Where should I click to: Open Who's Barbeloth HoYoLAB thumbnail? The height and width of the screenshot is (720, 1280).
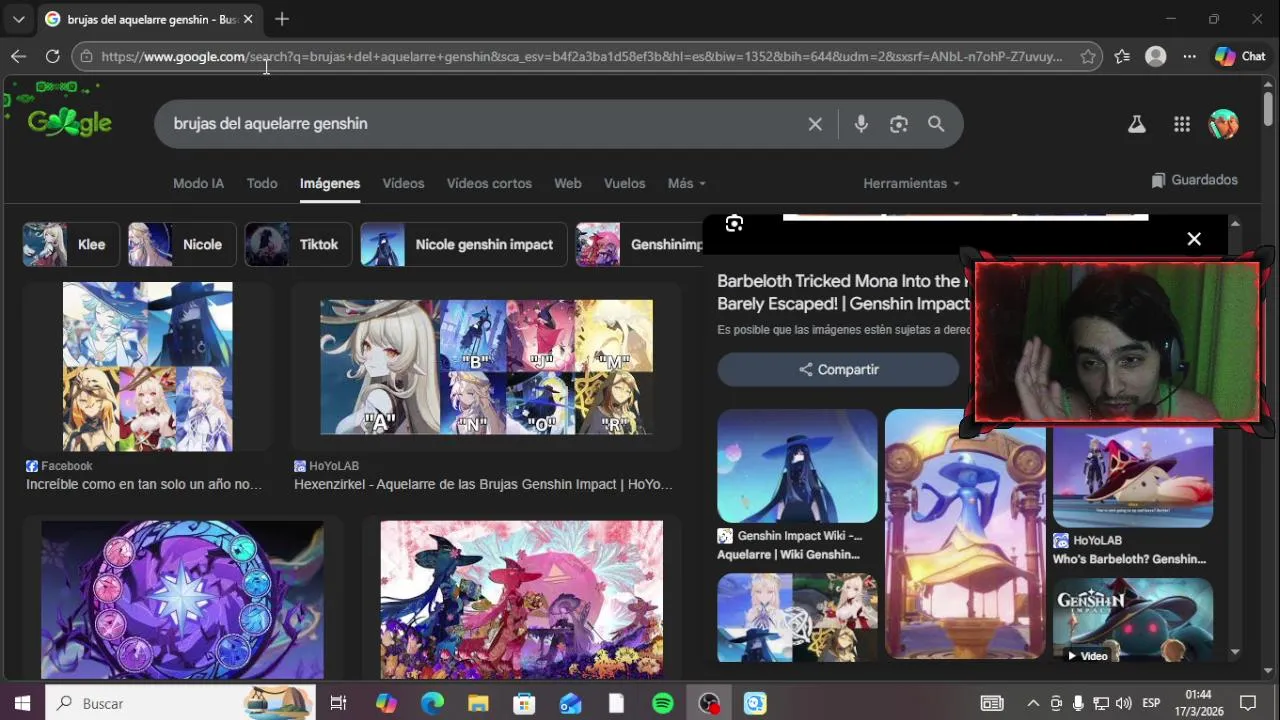[1133, 478]
